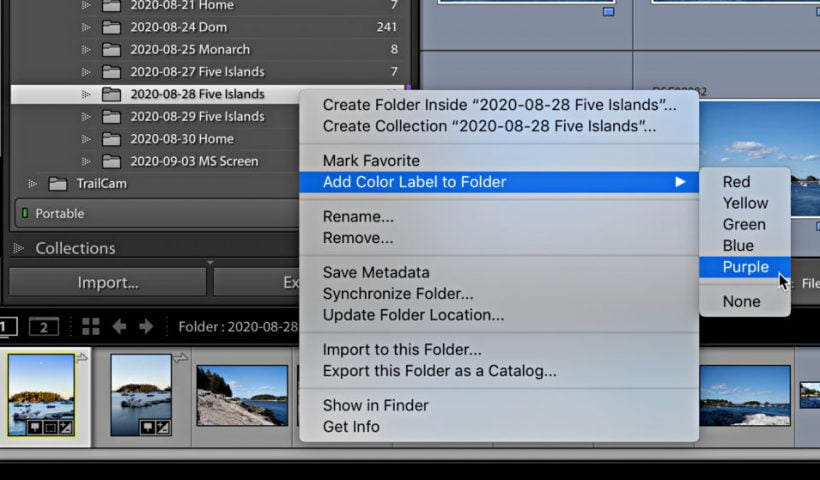Image resolution: width=820 pixels, height=480 pixels.
Task: Click the secondary display button labeled 2
Action: (x=43, y=327)
